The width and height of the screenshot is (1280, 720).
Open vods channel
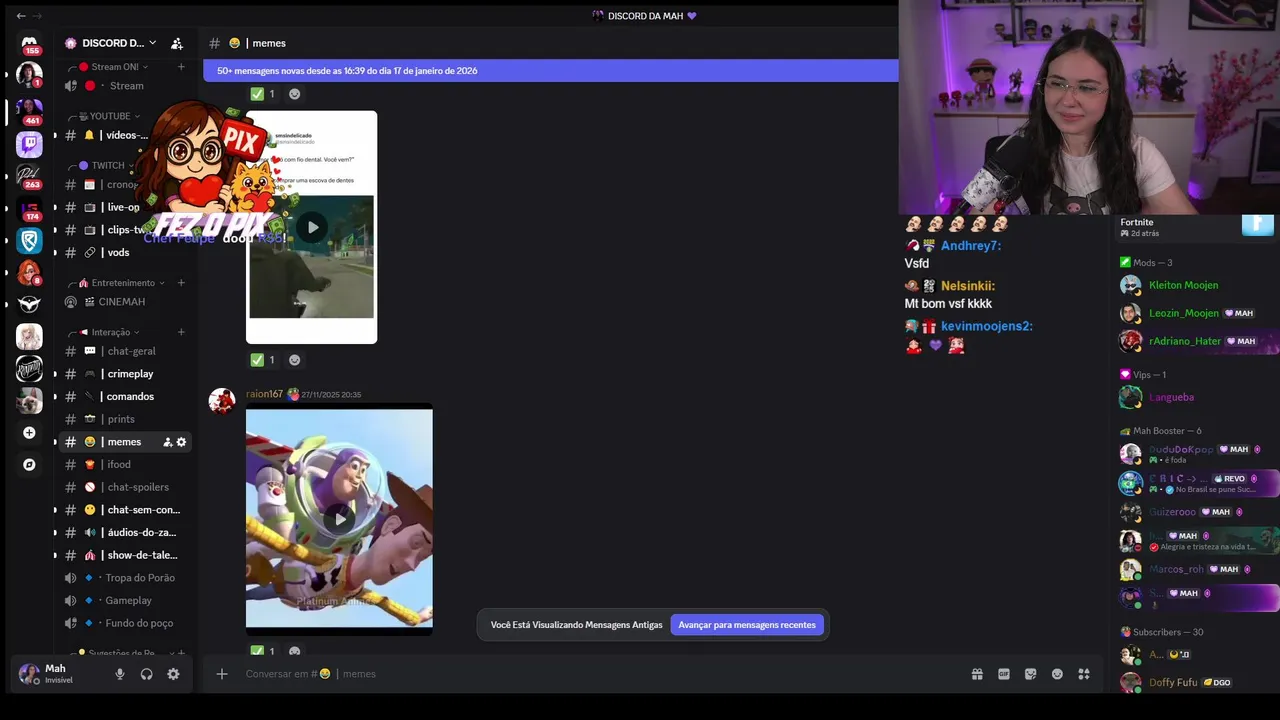[123, 253]
